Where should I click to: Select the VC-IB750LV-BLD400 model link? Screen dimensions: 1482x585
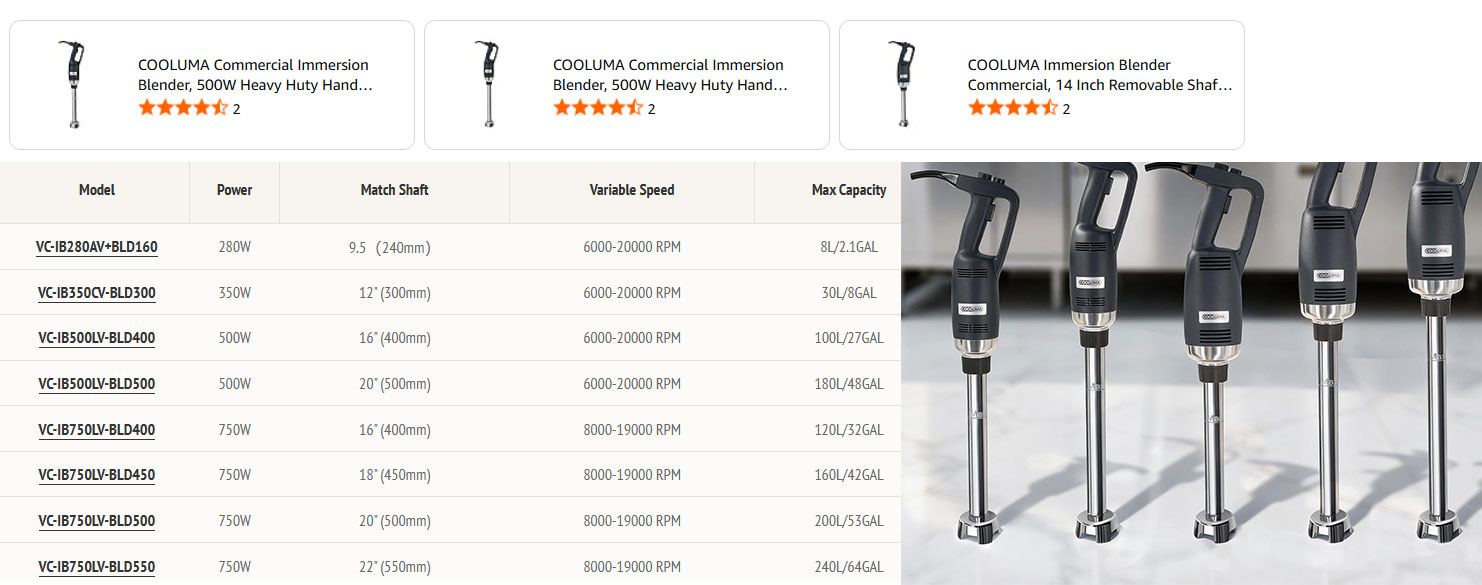point(97,430)
